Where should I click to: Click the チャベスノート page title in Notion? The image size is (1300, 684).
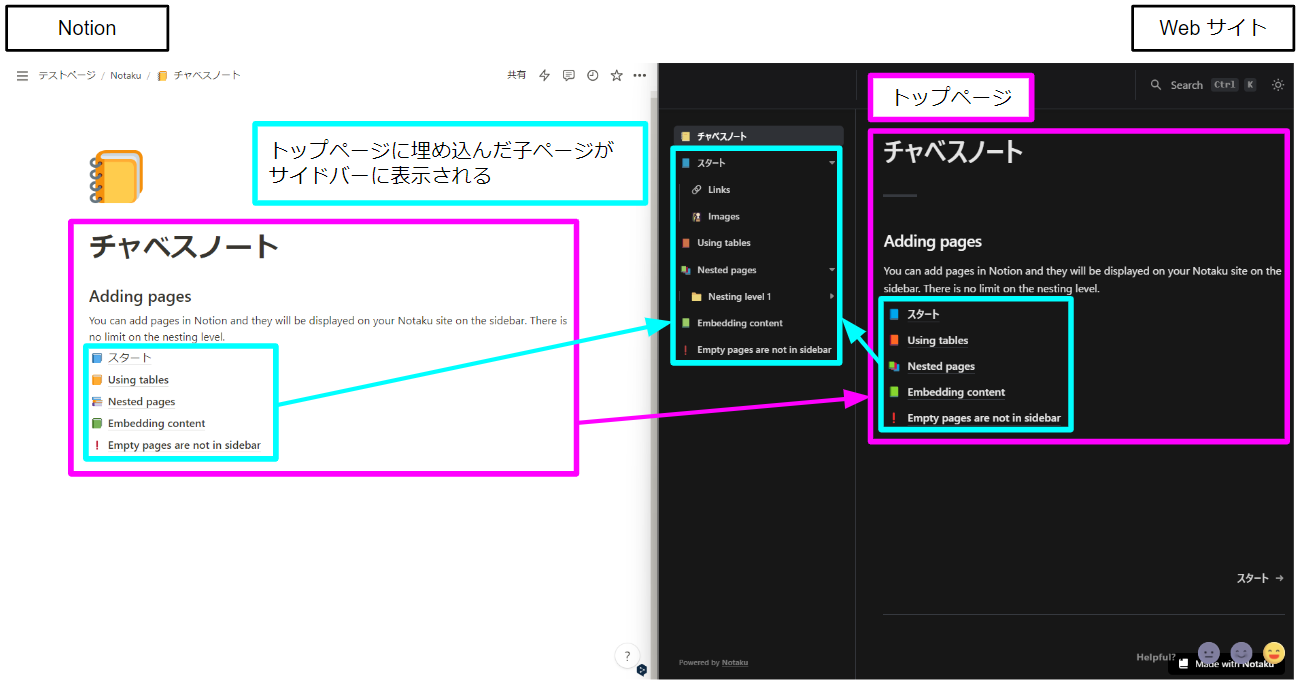pos(184,247)
